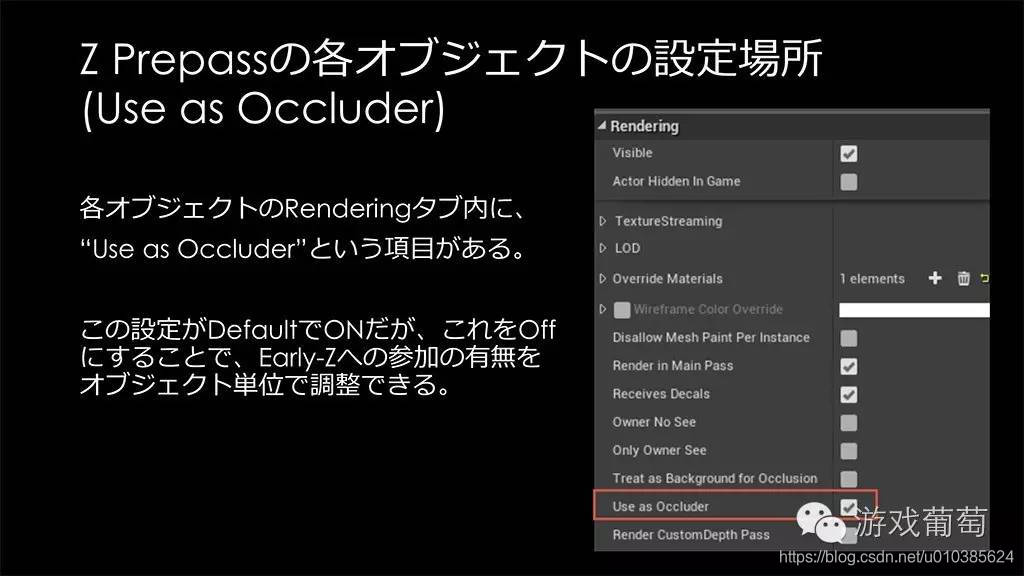Collapse the Rendering section header

[x=602, y=125]
